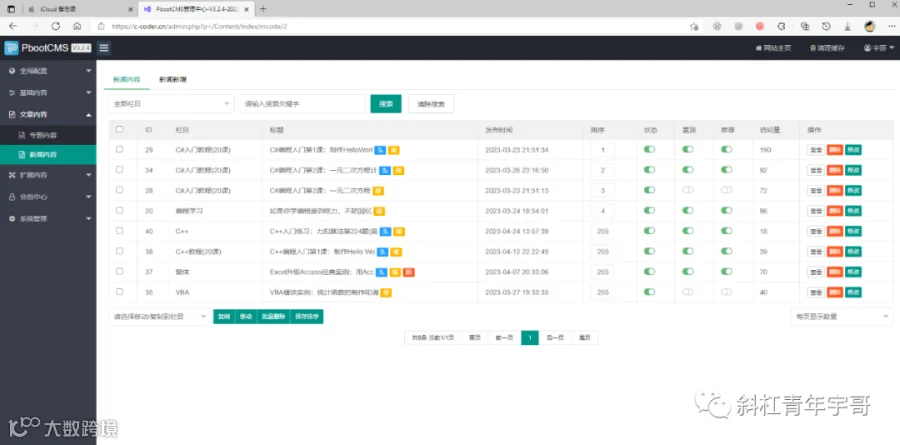Viewport: 900px width, 445px height.
Task: Toggle the 状态 switch for article ID 29
Action: (649, 149)
